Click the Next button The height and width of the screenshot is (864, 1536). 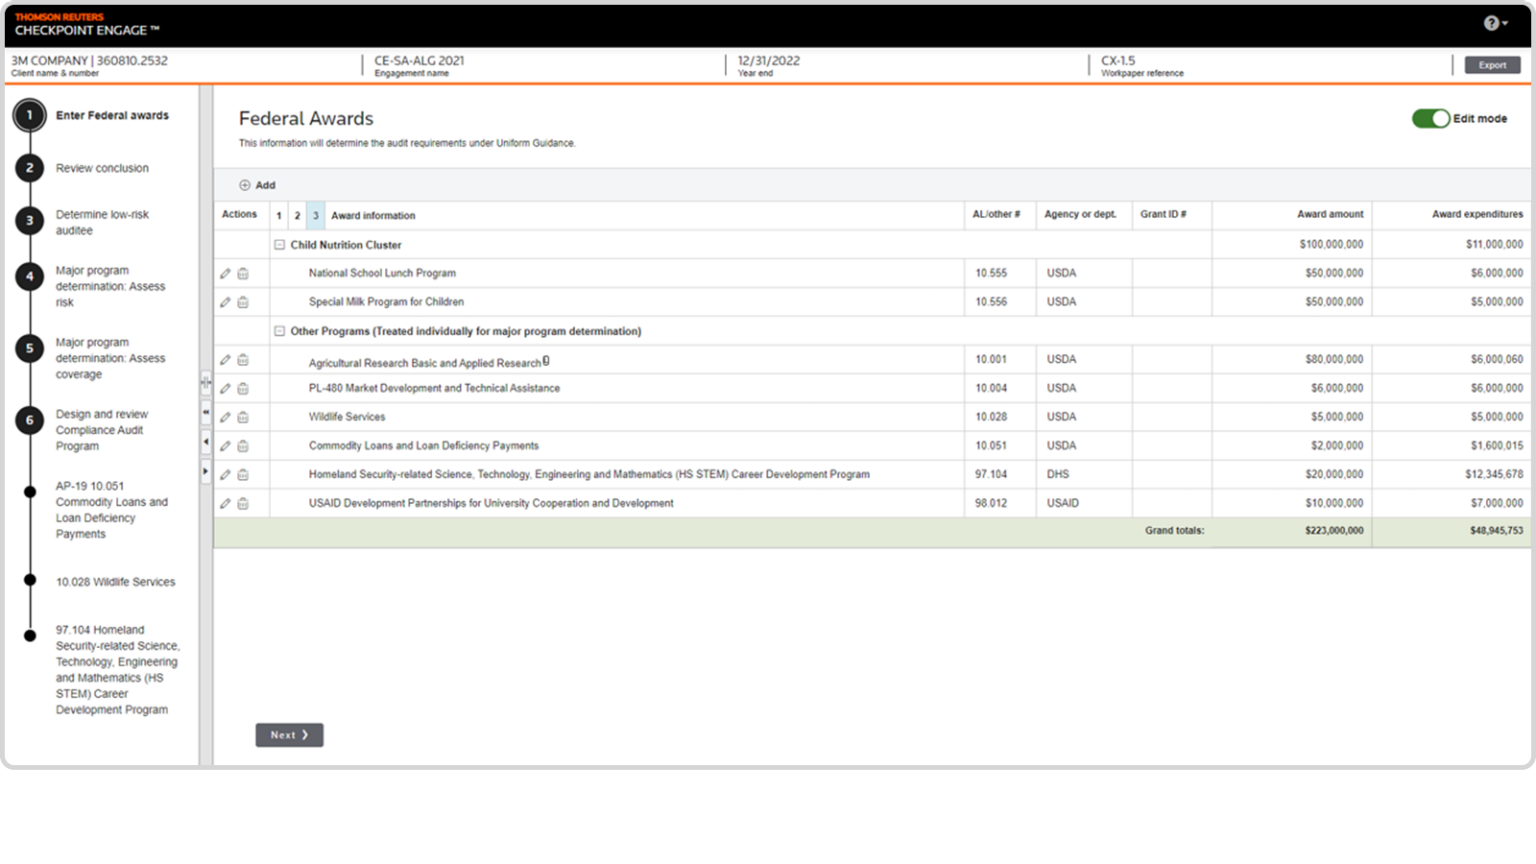tap(289, 735)
